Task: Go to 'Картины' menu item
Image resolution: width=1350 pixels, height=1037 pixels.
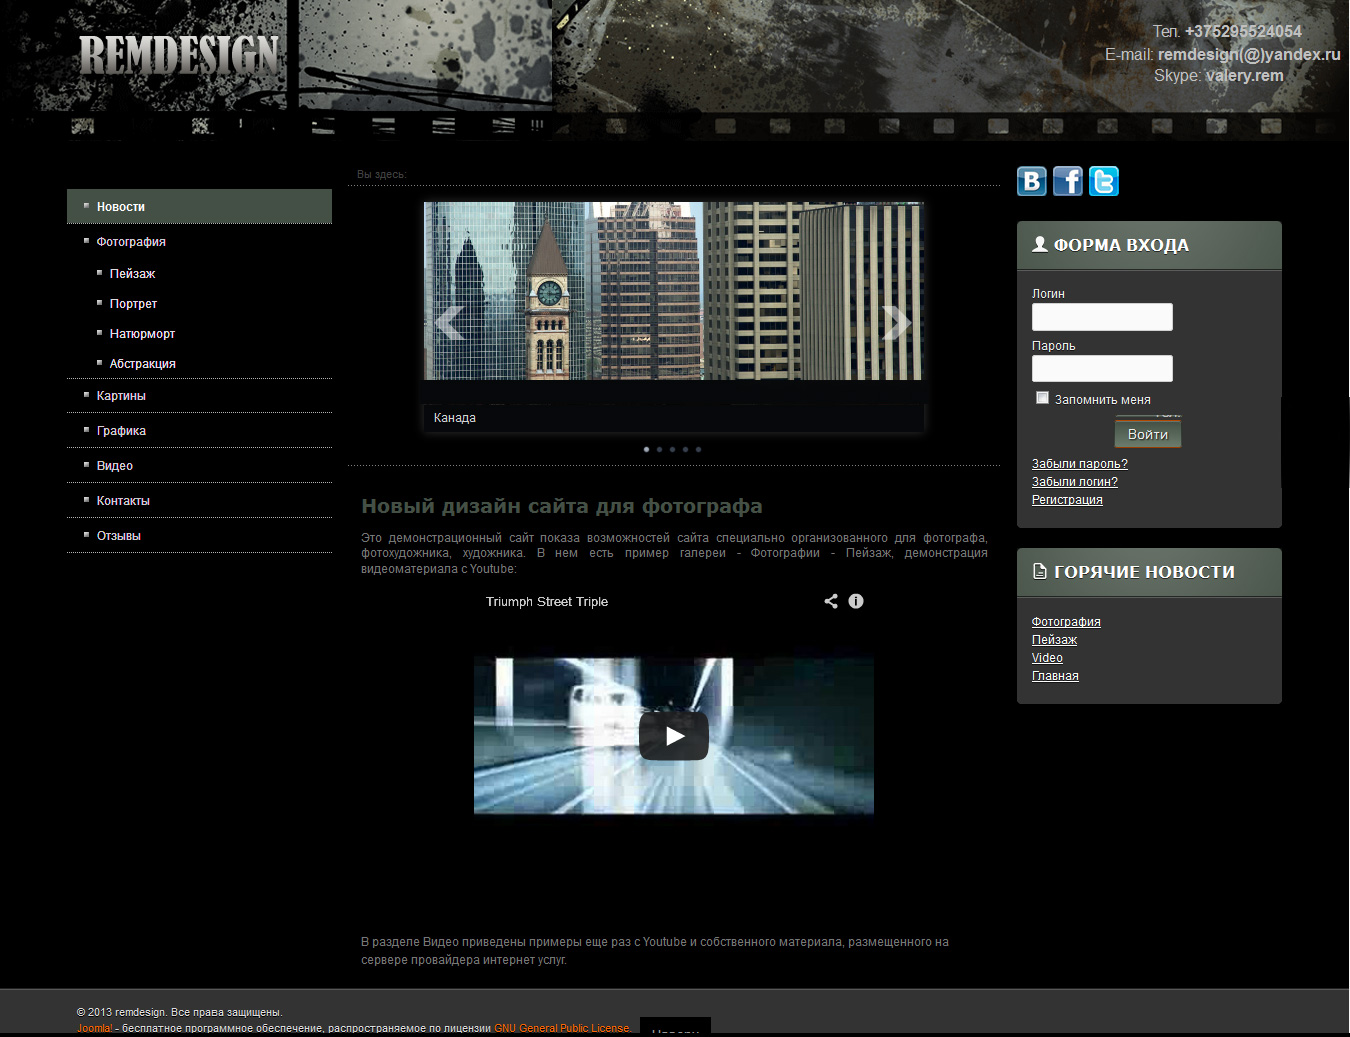Action: (121, 396)
